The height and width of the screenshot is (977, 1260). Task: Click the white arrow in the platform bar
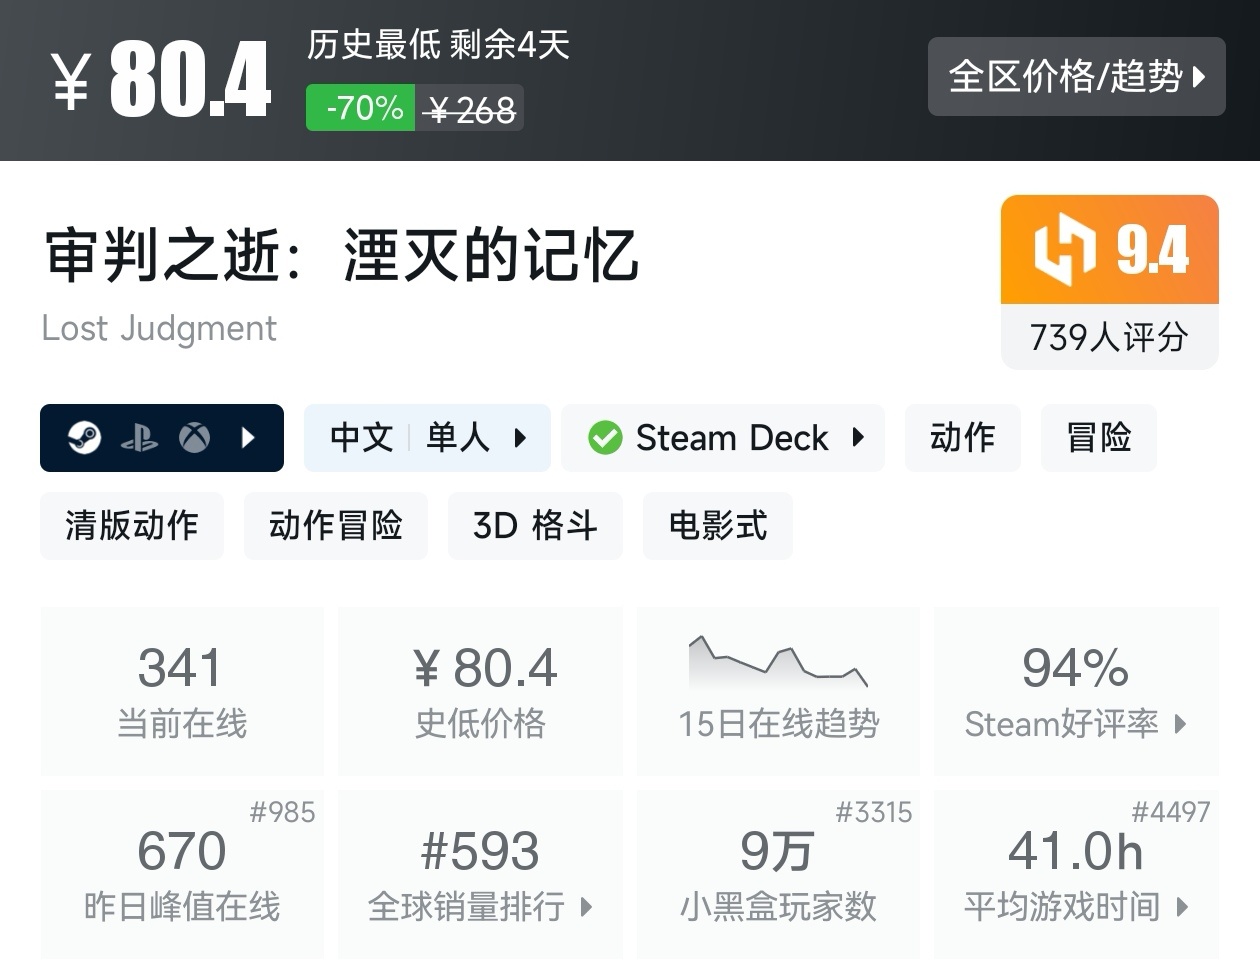coord(248,437)
